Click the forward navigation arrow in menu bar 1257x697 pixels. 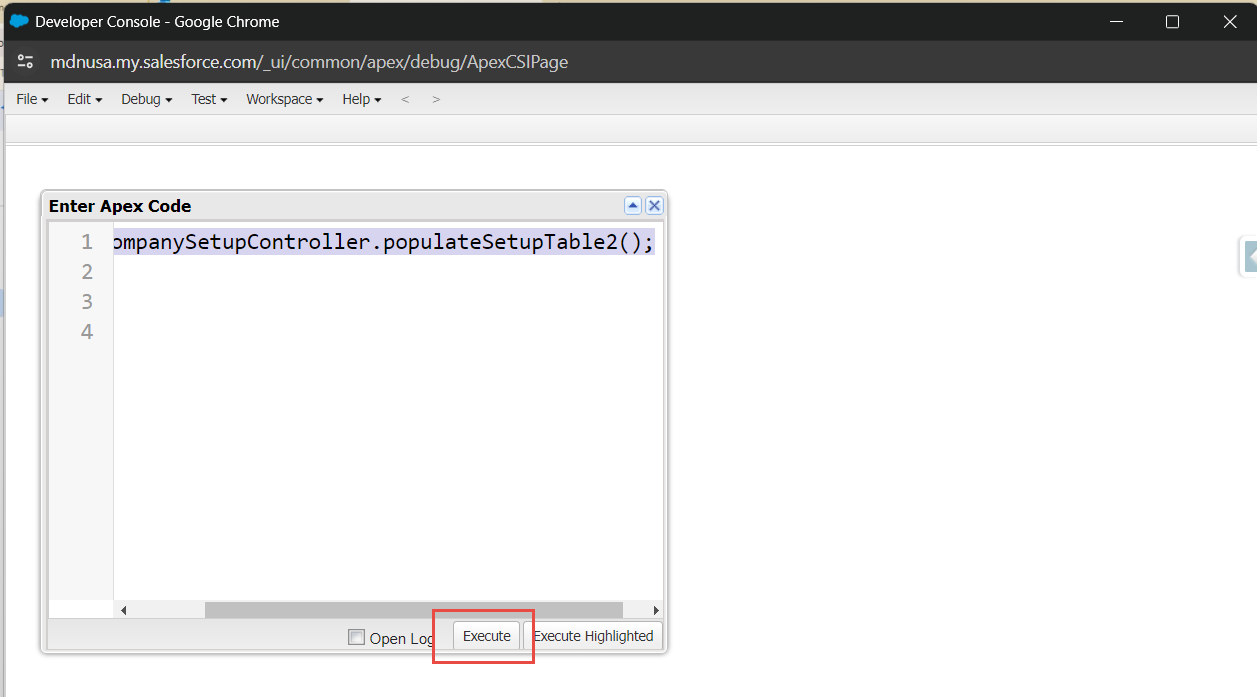pyautogui.click(x=436, y=99)
